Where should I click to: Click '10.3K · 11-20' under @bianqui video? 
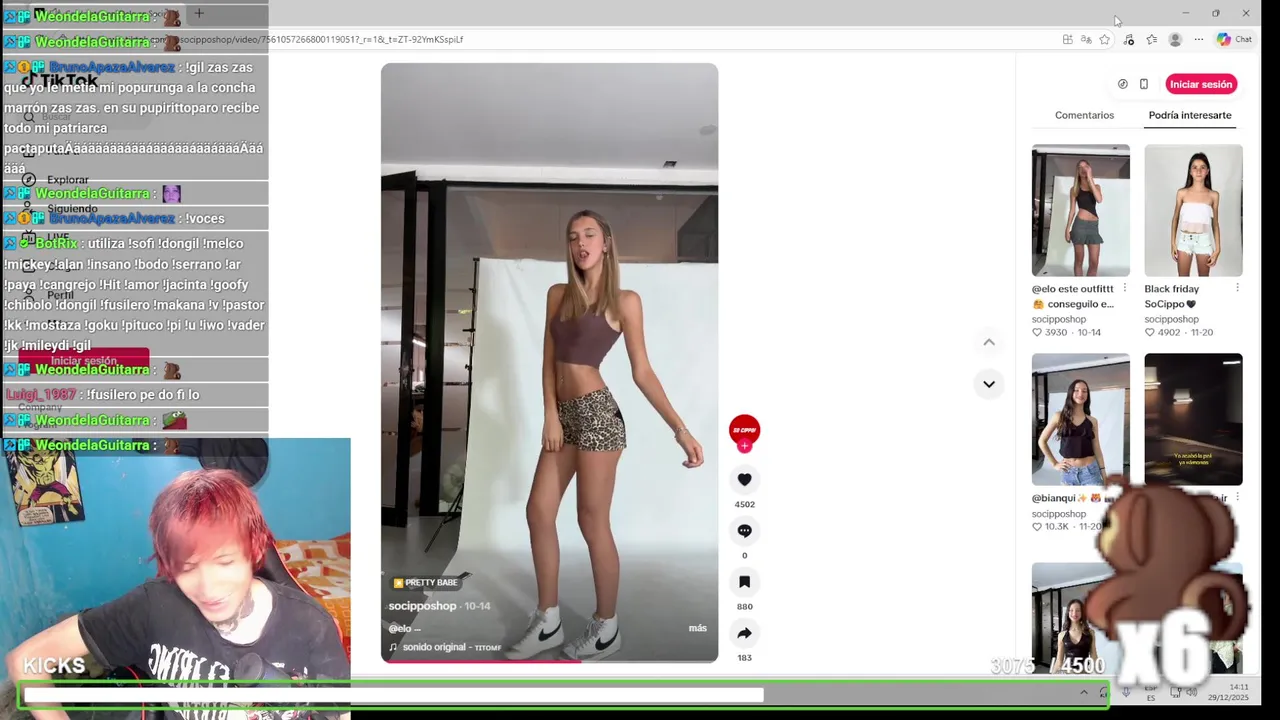coord(1066,526)
